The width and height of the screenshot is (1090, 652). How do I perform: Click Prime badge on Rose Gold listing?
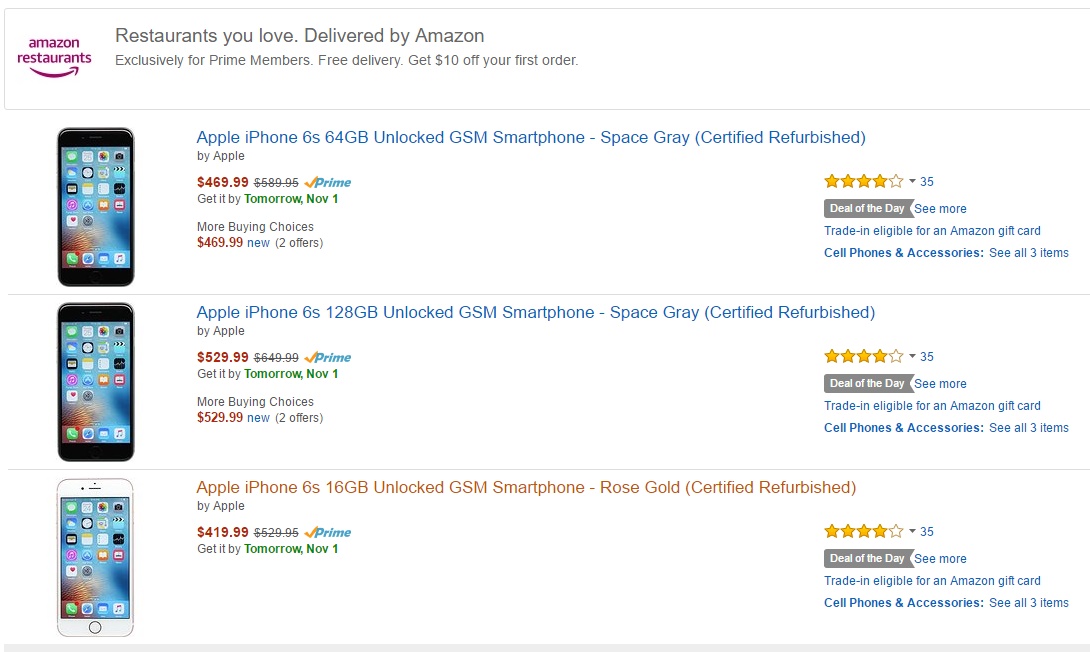(x=328, y=533)
